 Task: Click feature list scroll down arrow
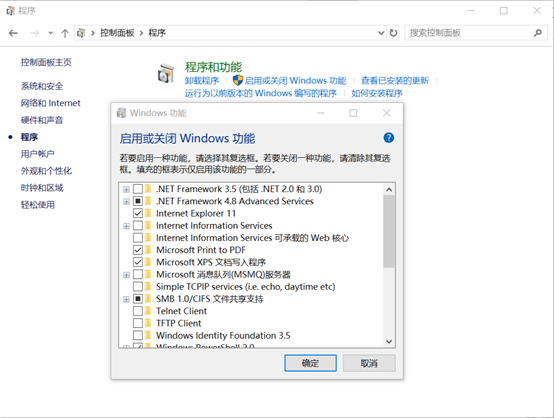click(x=389, y=342)
